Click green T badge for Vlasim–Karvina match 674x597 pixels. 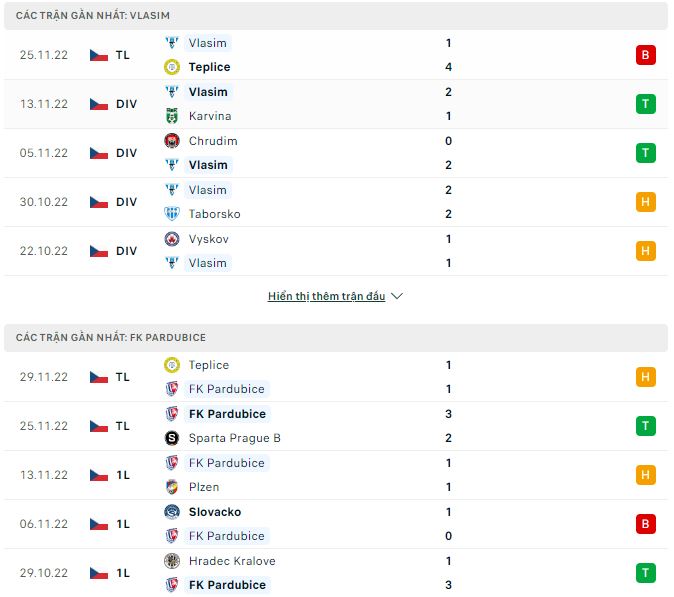pos(645,104)
